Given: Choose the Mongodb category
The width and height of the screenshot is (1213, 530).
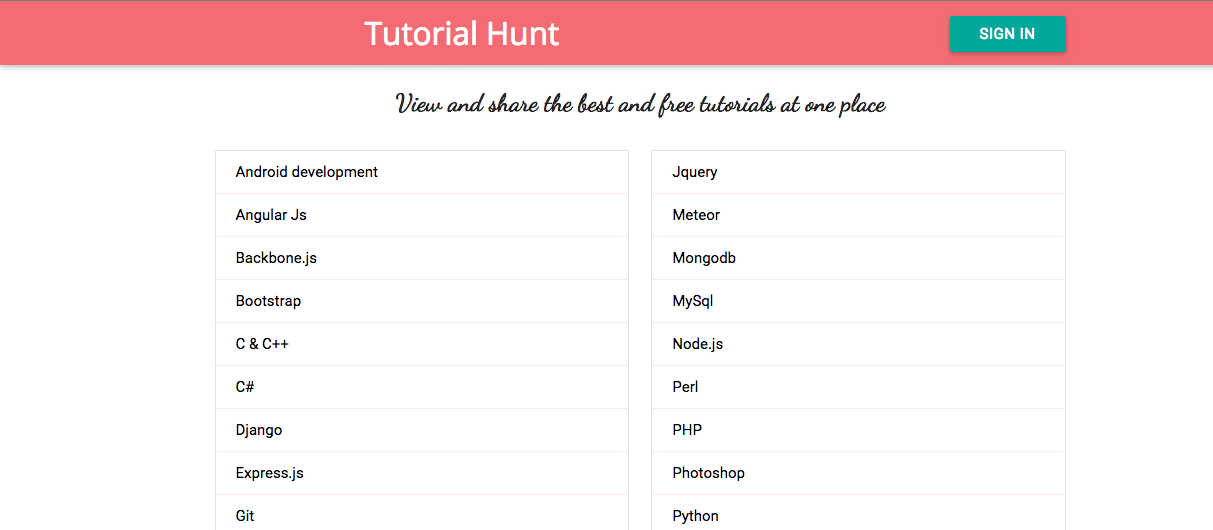Looking at the screenshot, I should (858, 258).
